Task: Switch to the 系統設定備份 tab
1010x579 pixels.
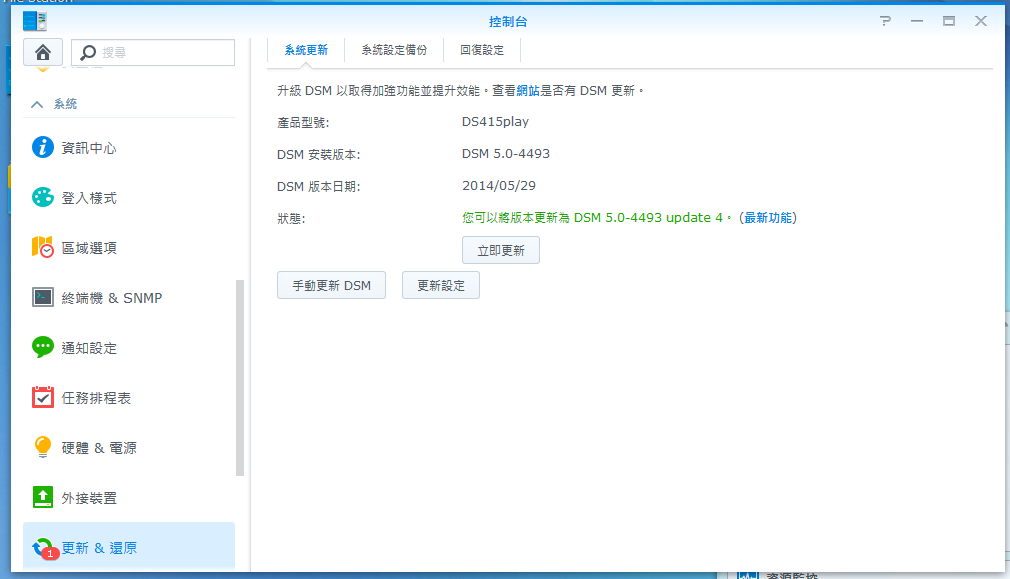Action: (x=394, y=50)
